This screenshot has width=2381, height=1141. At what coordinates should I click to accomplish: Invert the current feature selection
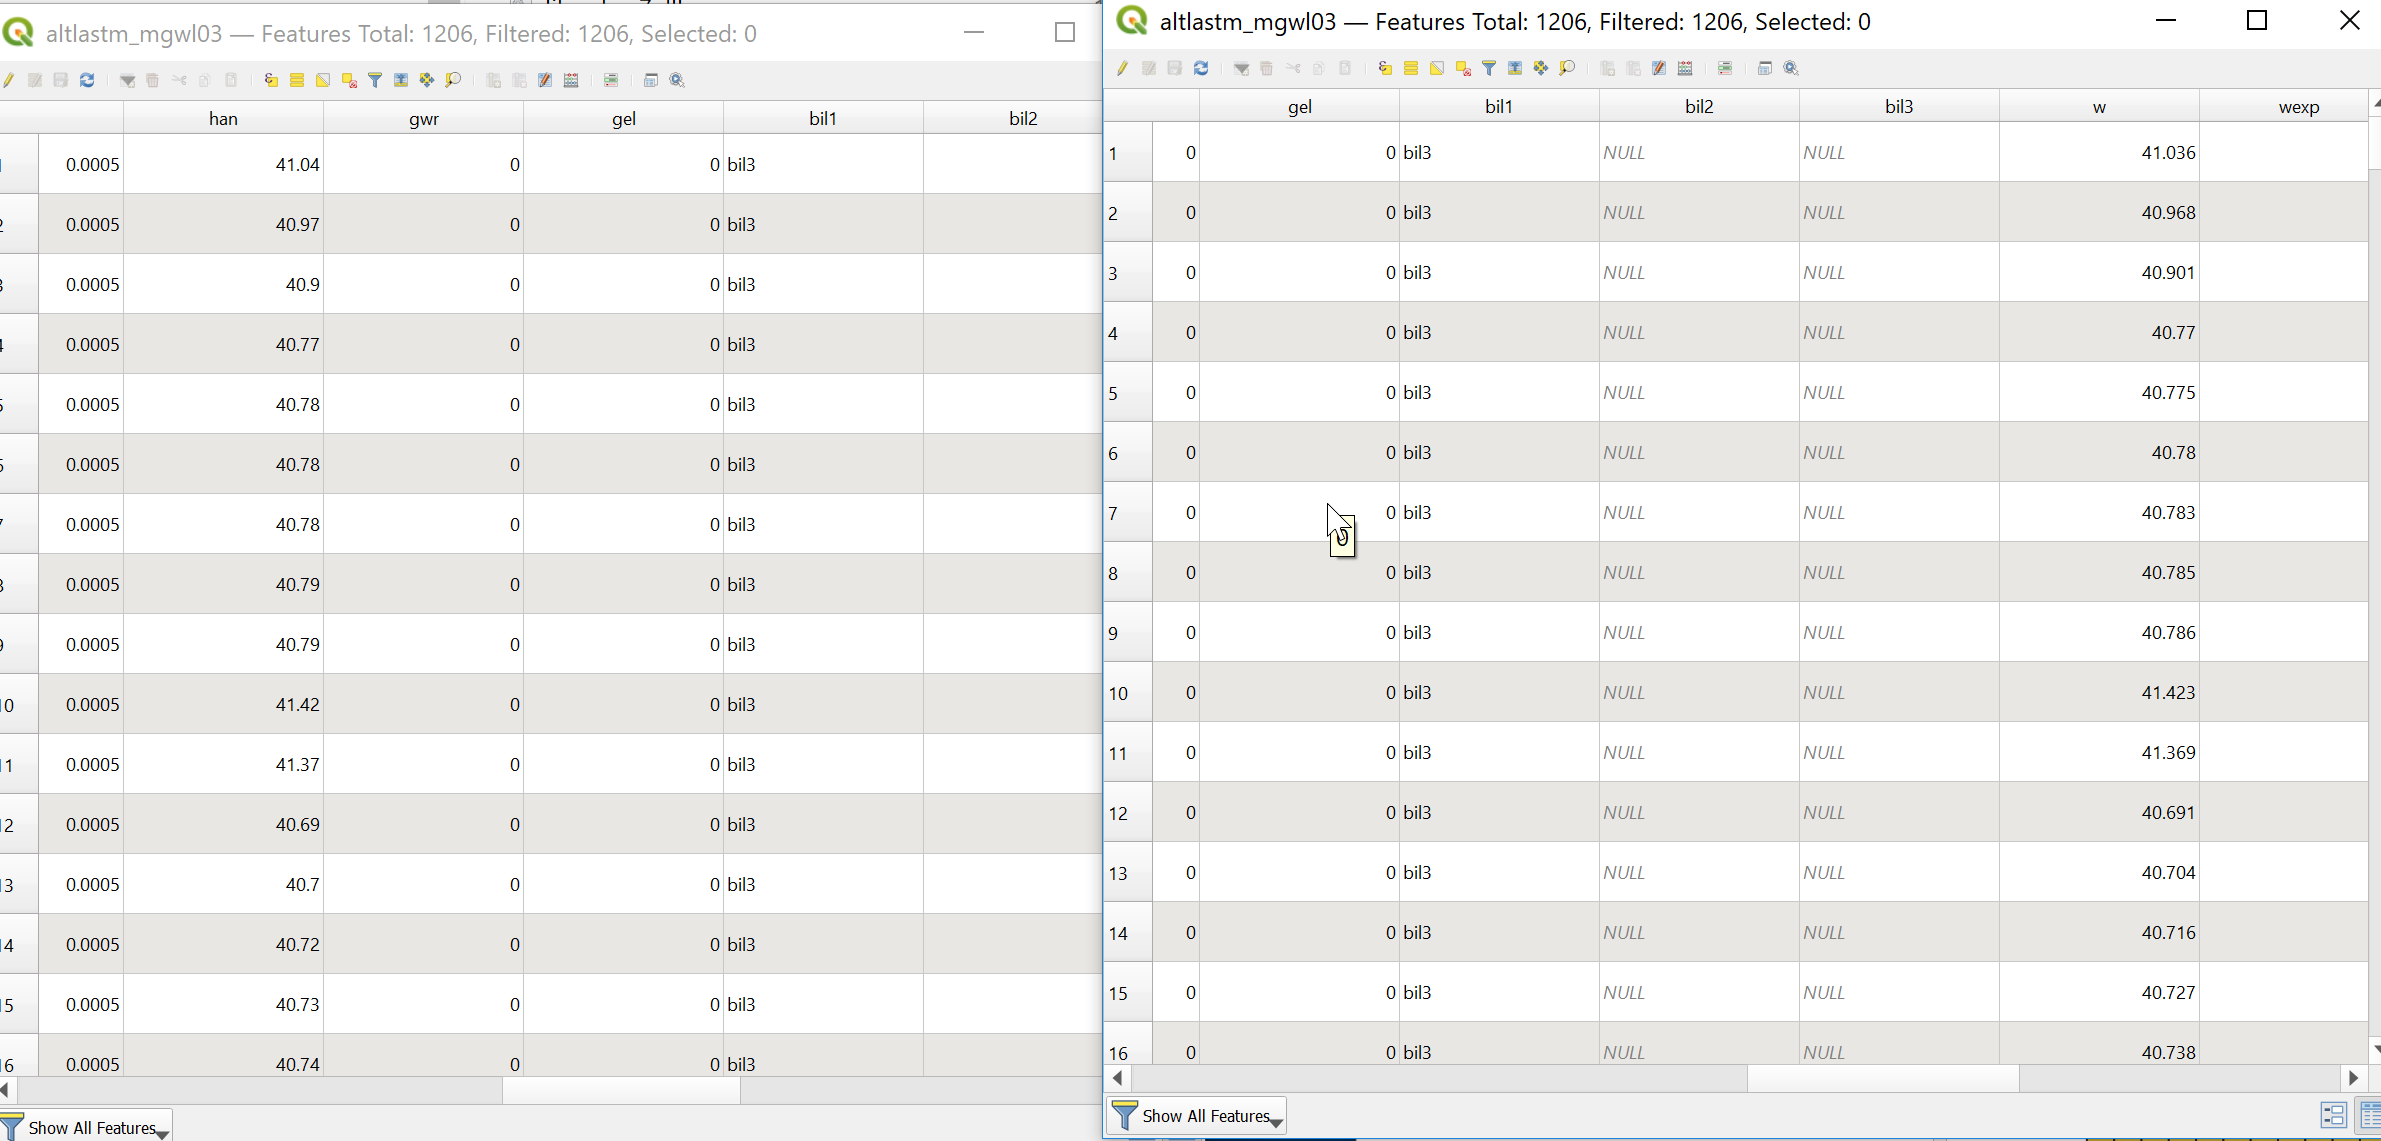coord(1438,68)
